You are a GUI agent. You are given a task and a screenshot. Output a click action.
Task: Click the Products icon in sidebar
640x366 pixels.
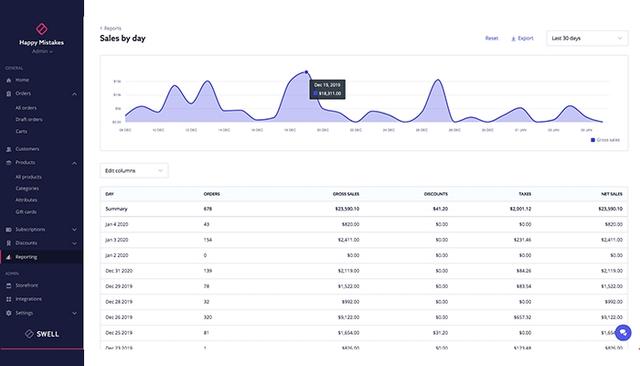click(x=9, y=163)
